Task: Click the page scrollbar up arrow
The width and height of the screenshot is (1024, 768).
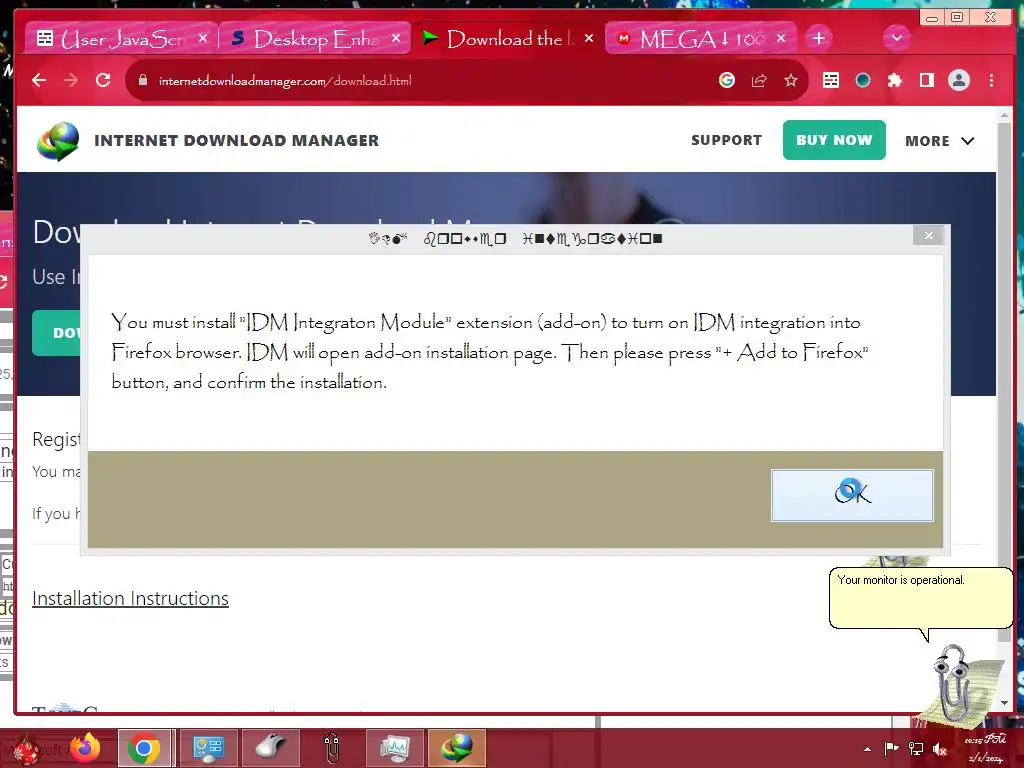Action: [x=1004, y=115]
